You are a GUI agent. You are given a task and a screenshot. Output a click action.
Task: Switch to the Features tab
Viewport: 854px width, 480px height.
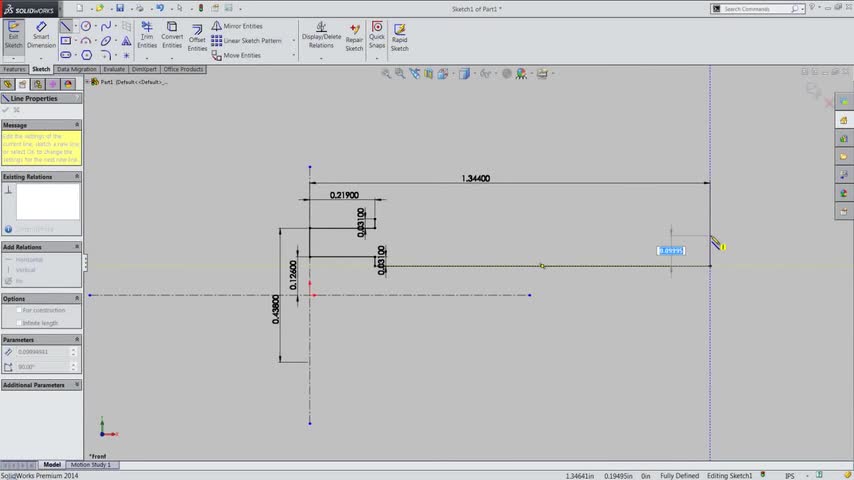(x=14, y=69)
